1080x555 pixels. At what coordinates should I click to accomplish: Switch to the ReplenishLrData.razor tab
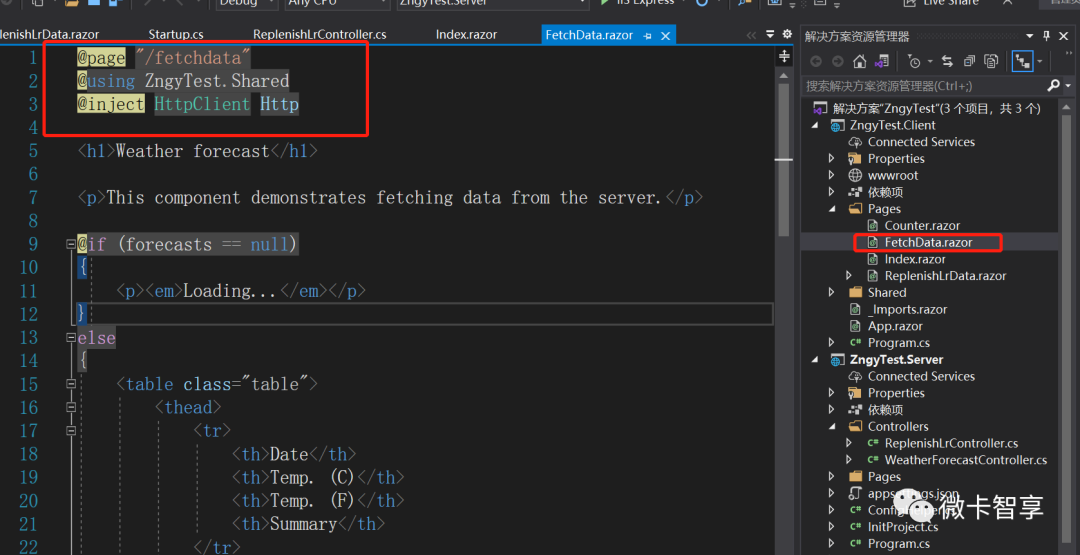[48, 34]
